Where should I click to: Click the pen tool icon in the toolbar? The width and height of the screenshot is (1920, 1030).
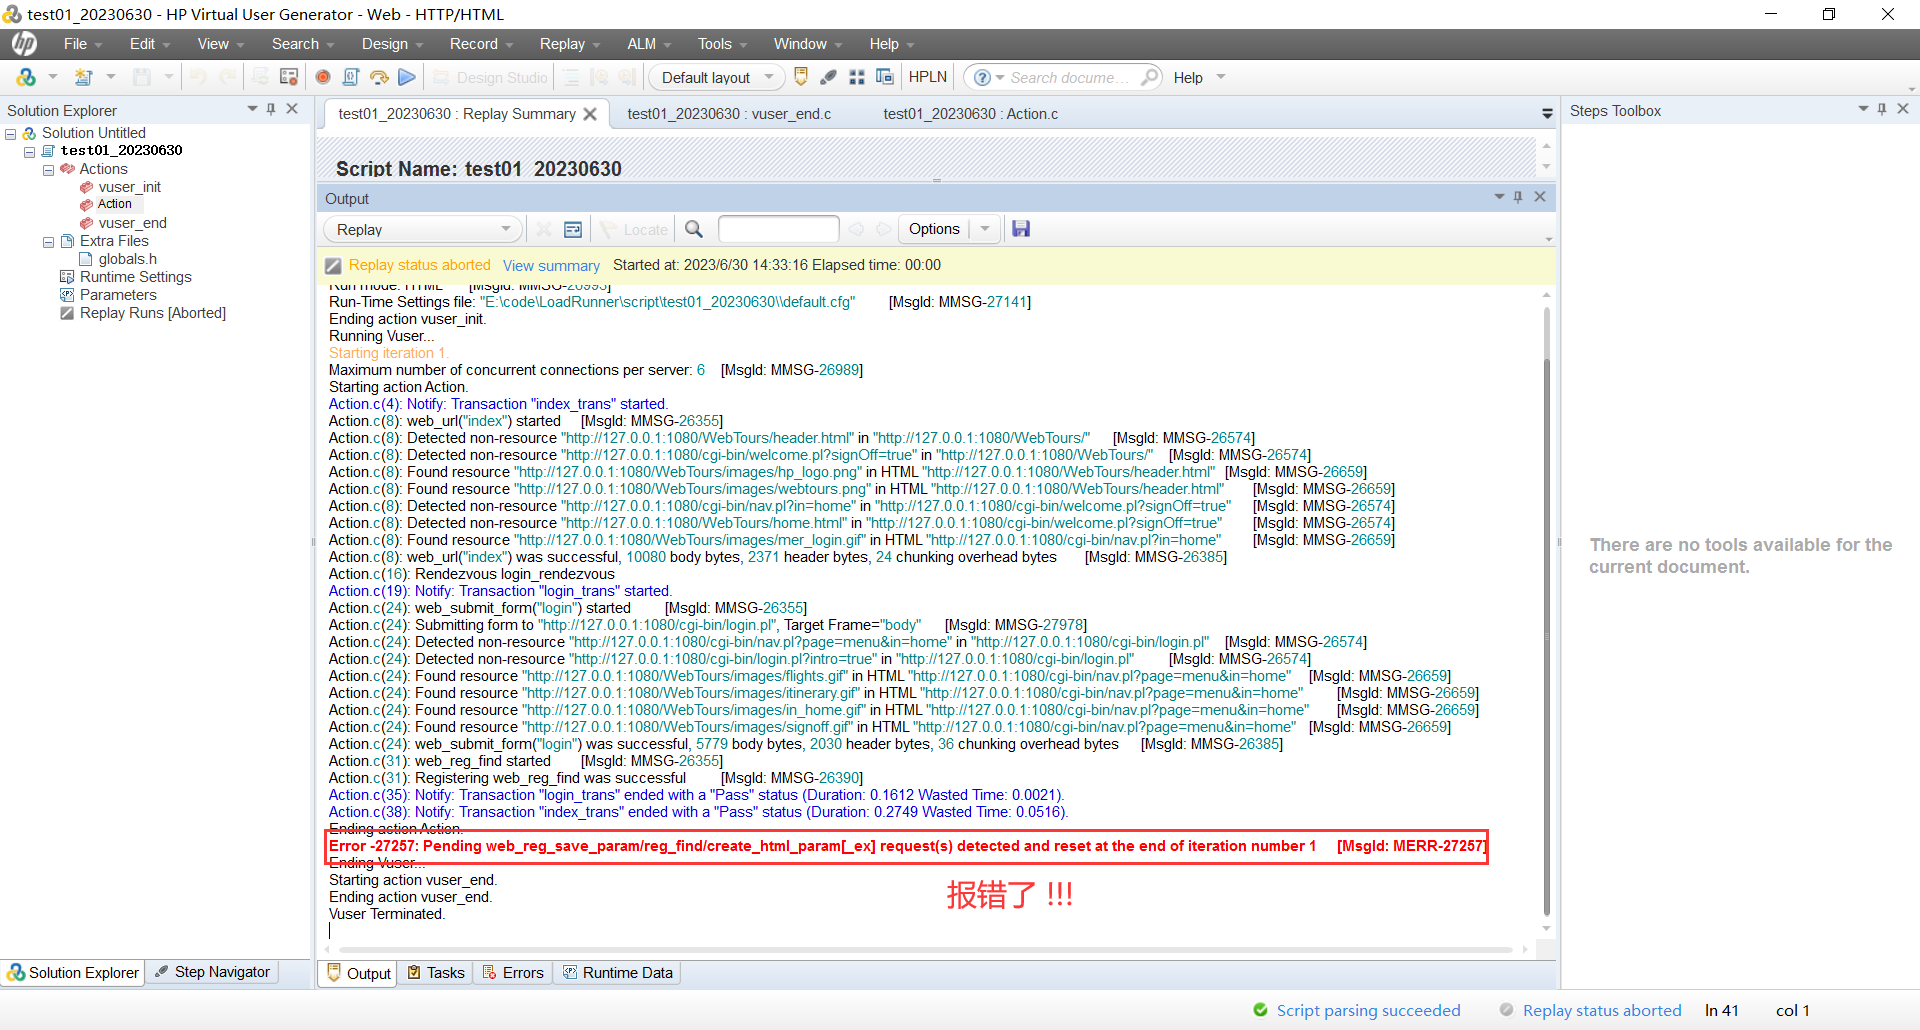pos(828,77)
